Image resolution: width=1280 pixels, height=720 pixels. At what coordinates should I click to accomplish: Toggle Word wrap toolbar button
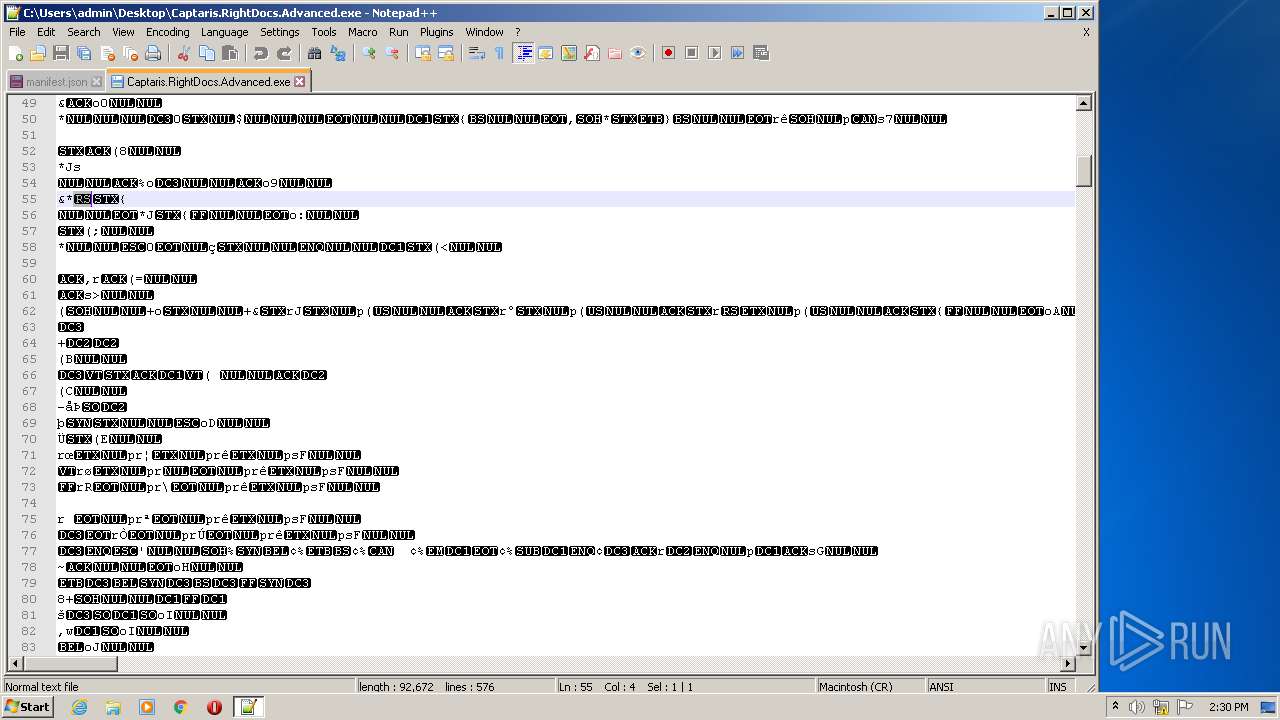[x=477, y=53]
